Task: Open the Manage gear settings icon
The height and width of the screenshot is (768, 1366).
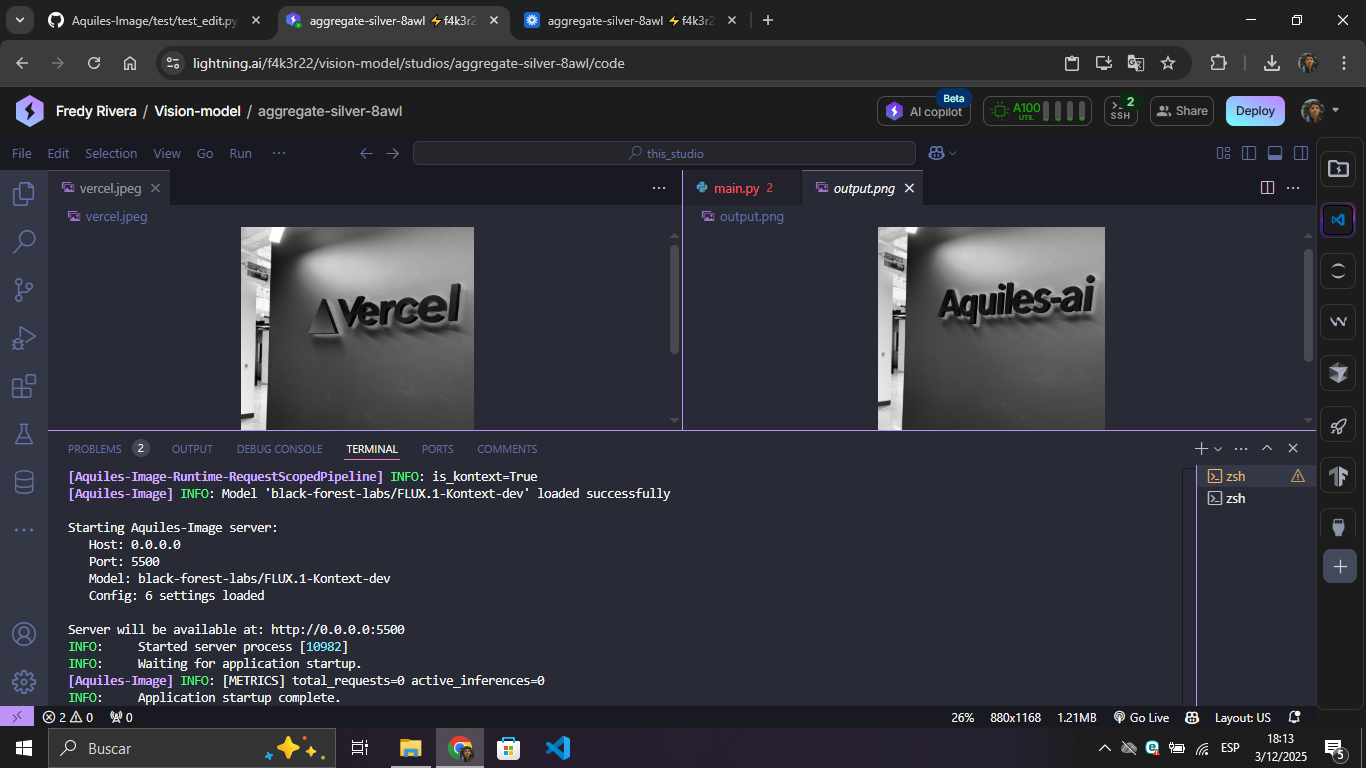Action: 24,681
